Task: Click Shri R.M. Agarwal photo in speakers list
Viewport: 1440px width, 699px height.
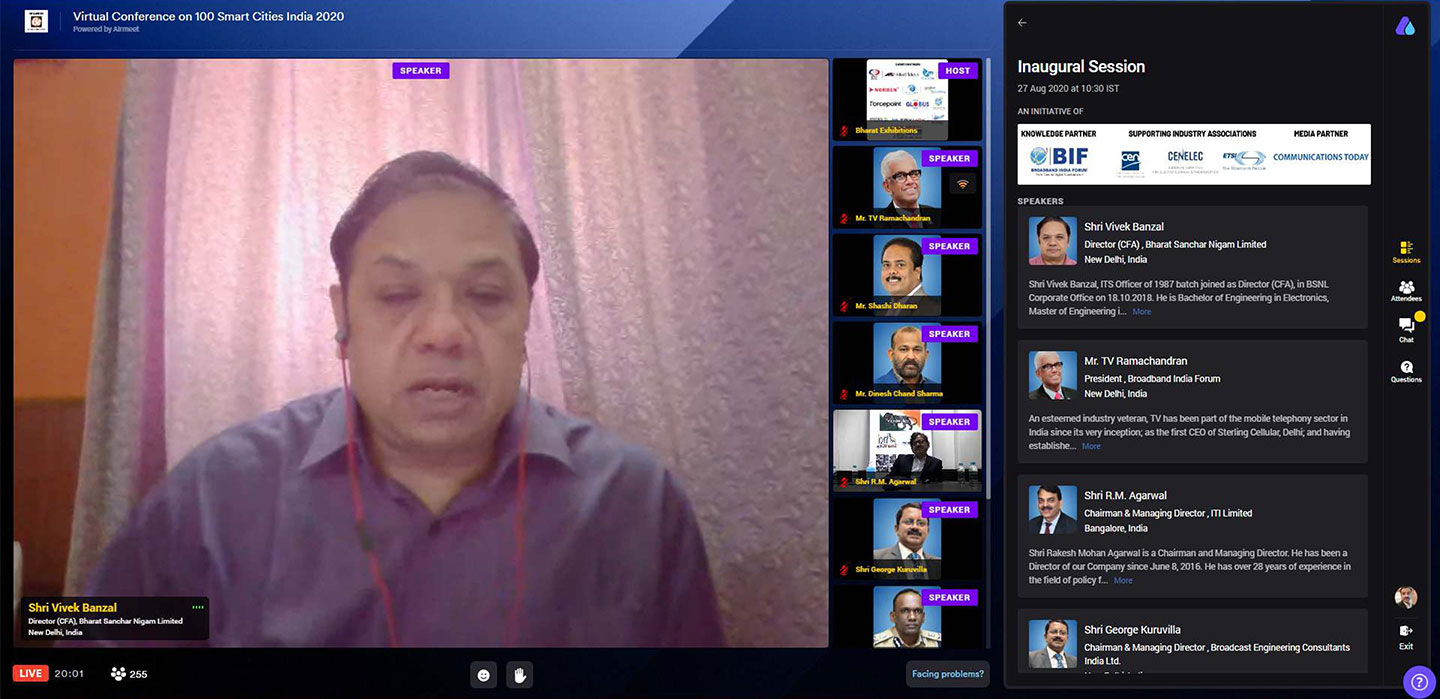Action: click(x=1053, y=510)
